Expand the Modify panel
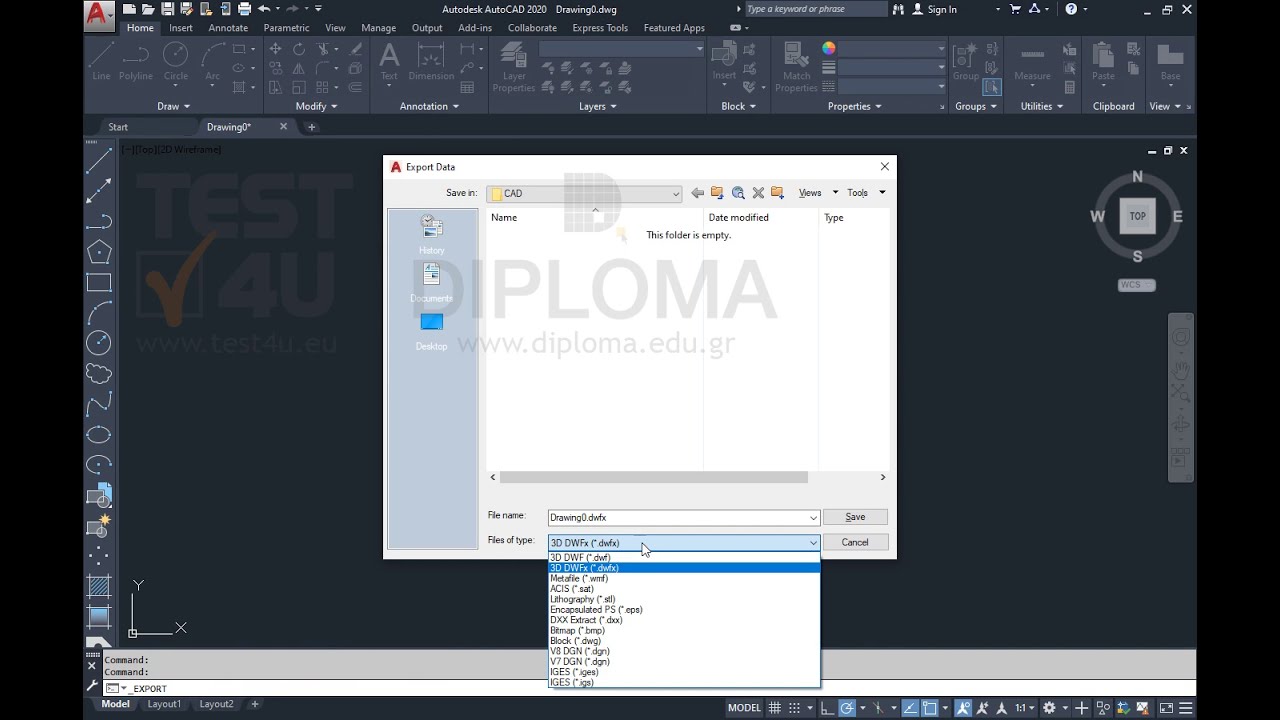Viewport: 1280px width, 720px height. [317, 106]
